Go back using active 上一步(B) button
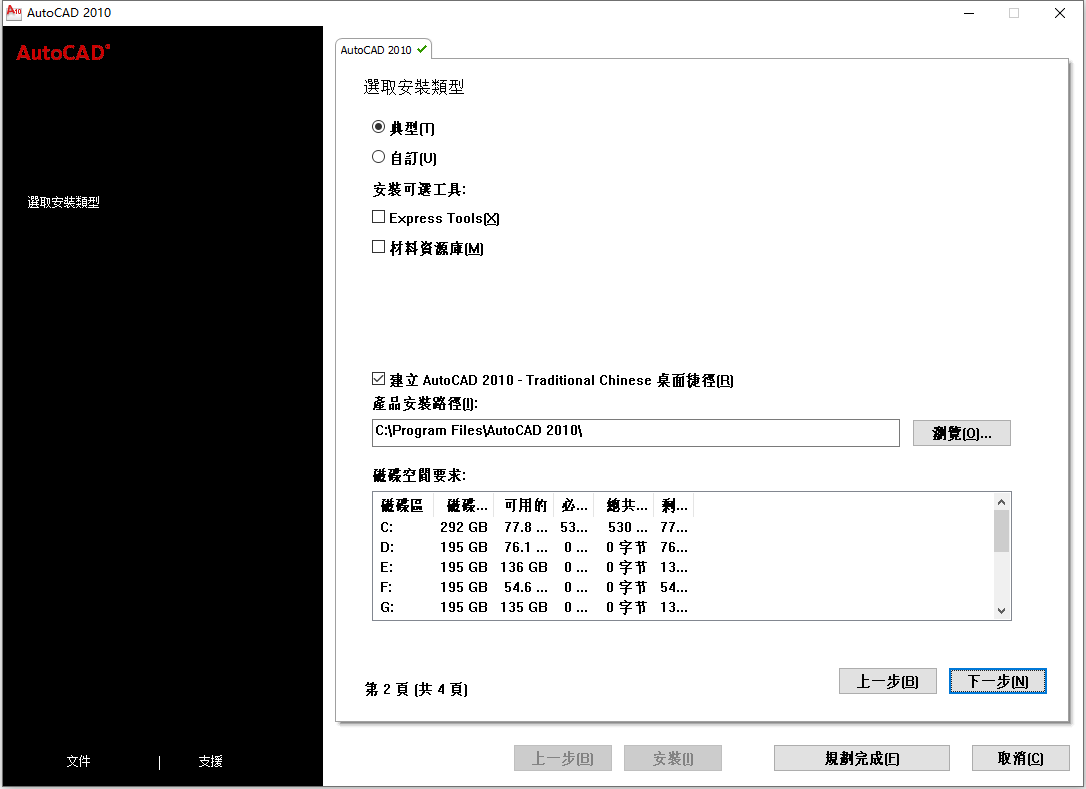 tap(887, 681)
